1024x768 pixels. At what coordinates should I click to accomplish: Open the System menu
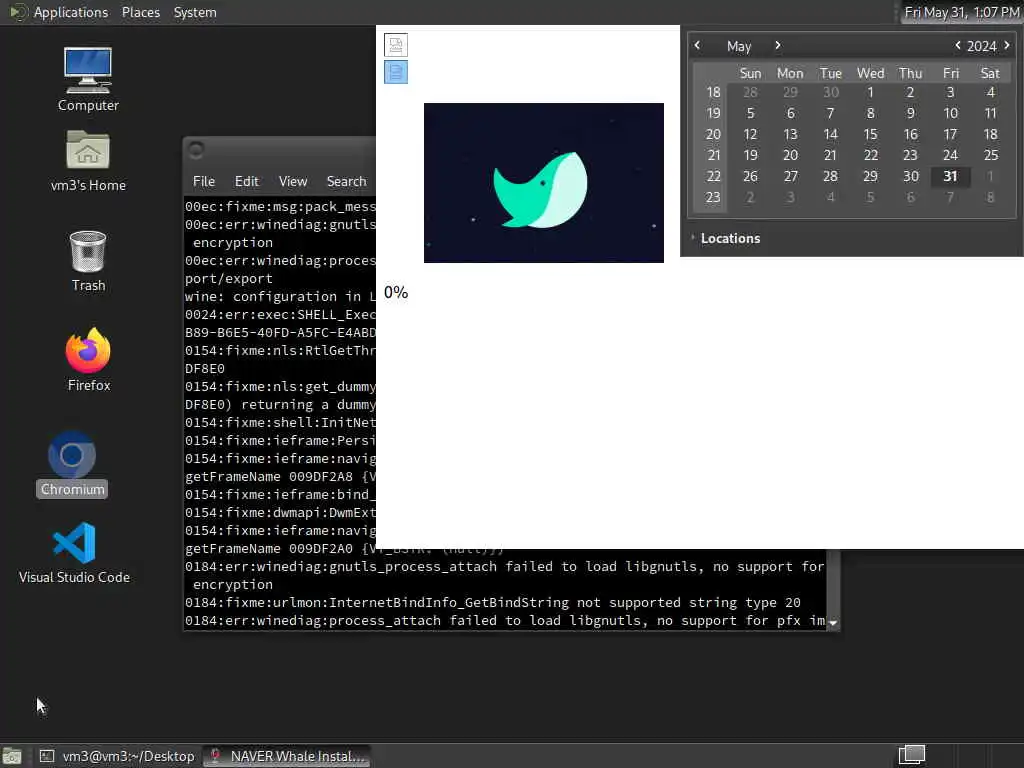pyautogui.click(x=195, y=12)
